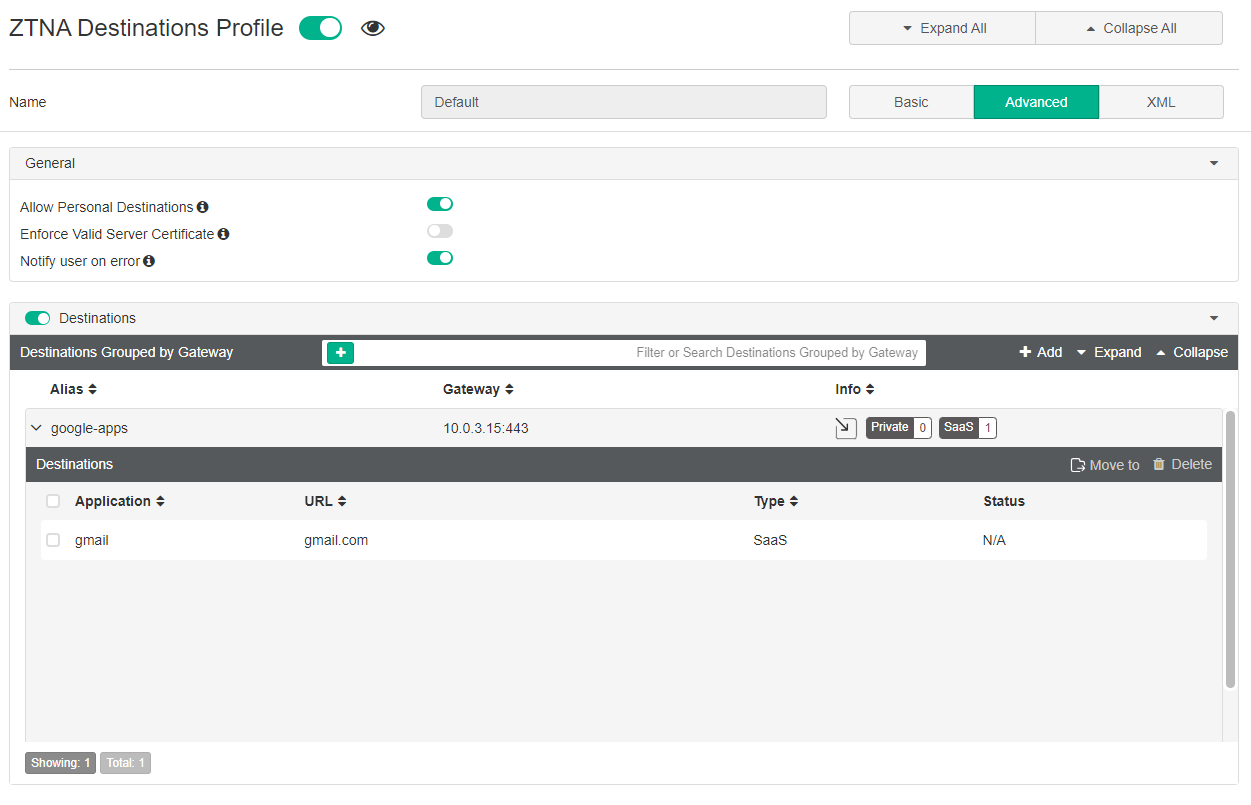Check the gmail destination row checkbox

click(x=52, y=539)
